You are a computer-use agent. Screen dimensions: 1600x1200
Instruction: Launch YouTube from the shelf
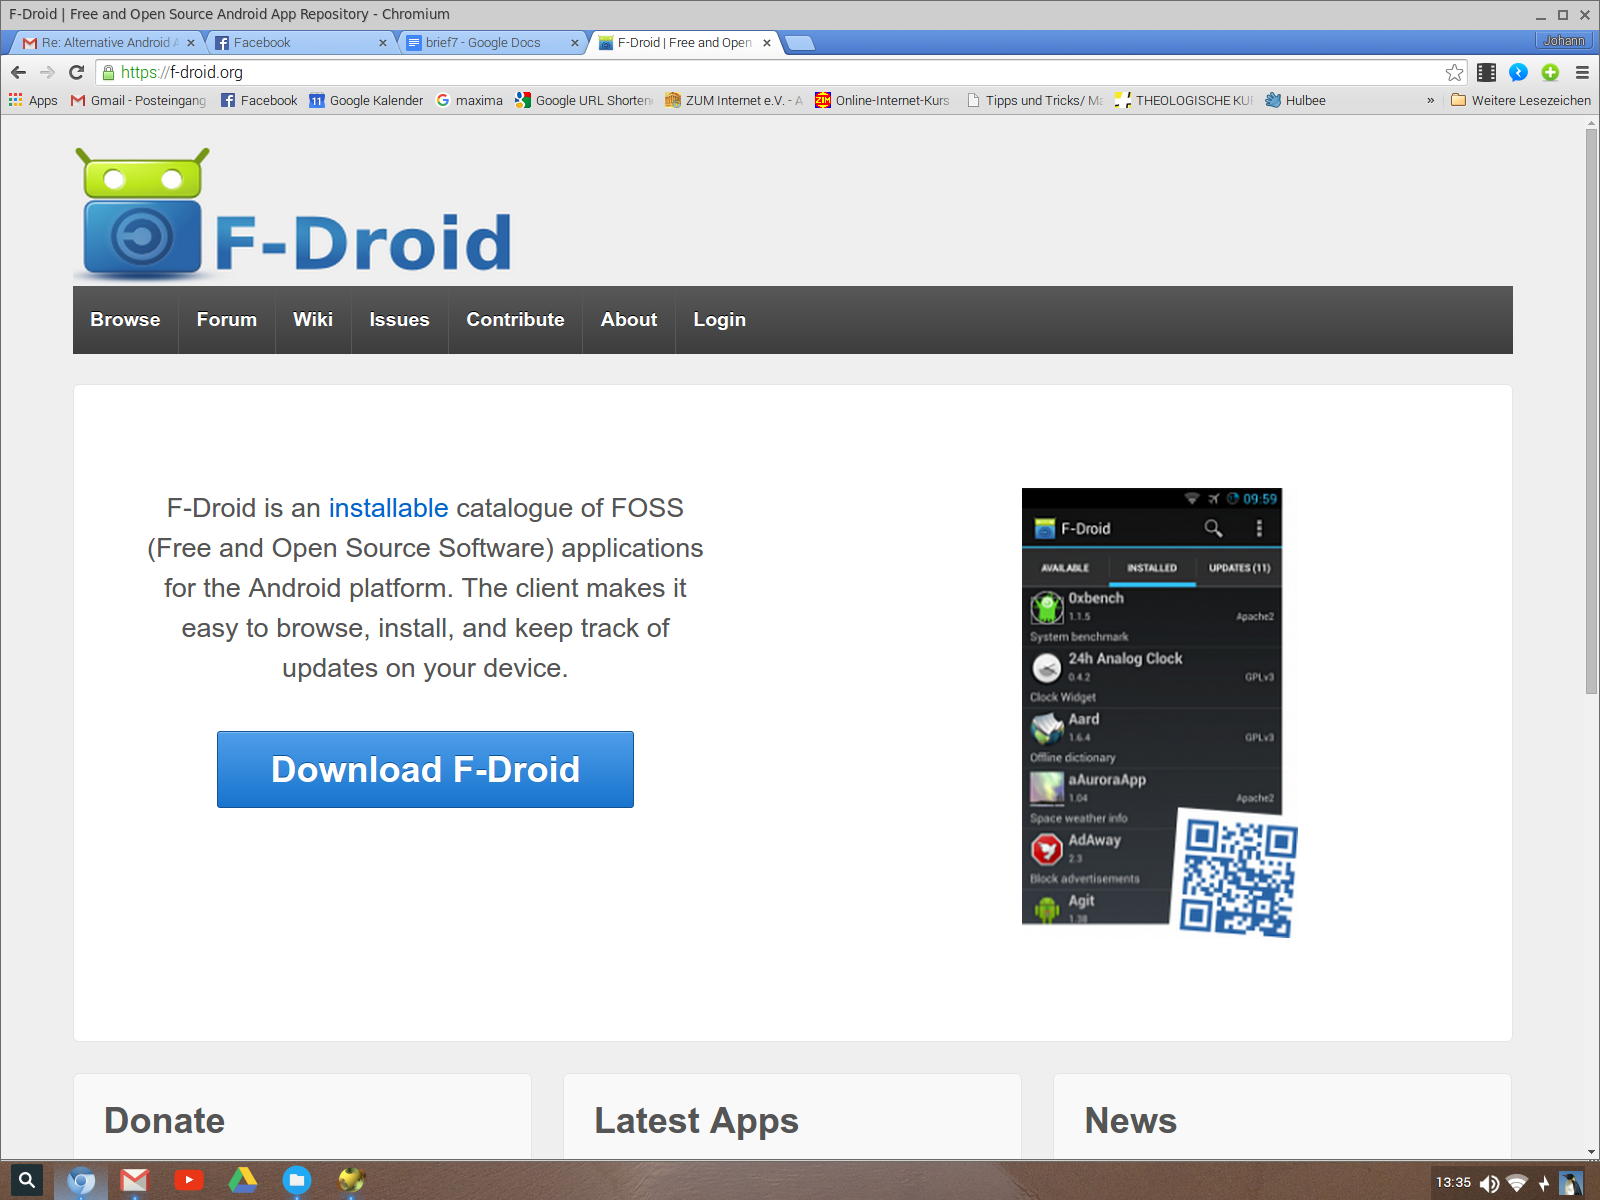coord(189,1181)
